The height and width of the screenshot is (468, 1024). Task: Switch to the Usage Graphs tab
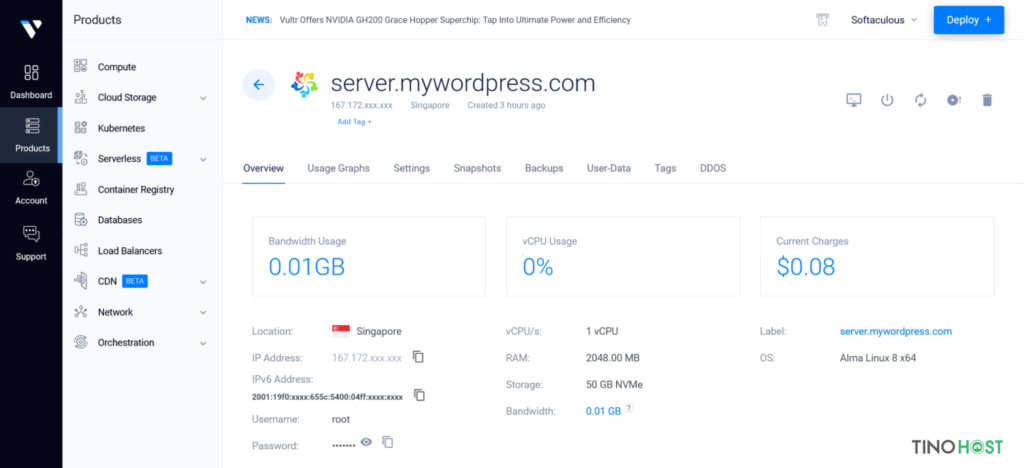coord(338,168)
